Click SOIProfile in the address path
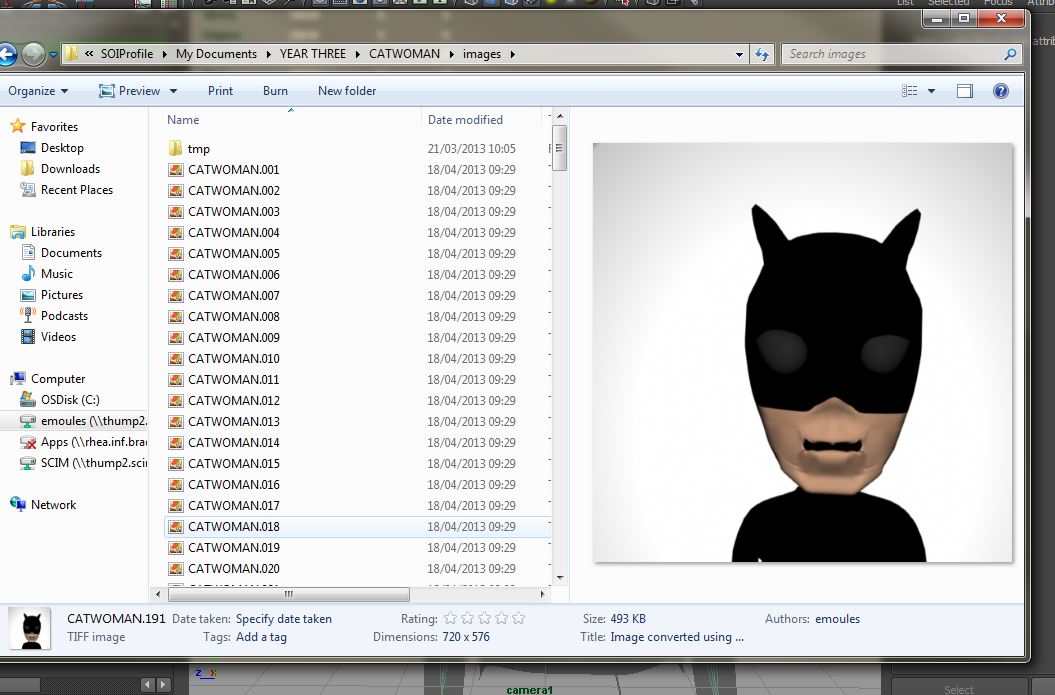1055x695 pixels. tap(126, 54)
